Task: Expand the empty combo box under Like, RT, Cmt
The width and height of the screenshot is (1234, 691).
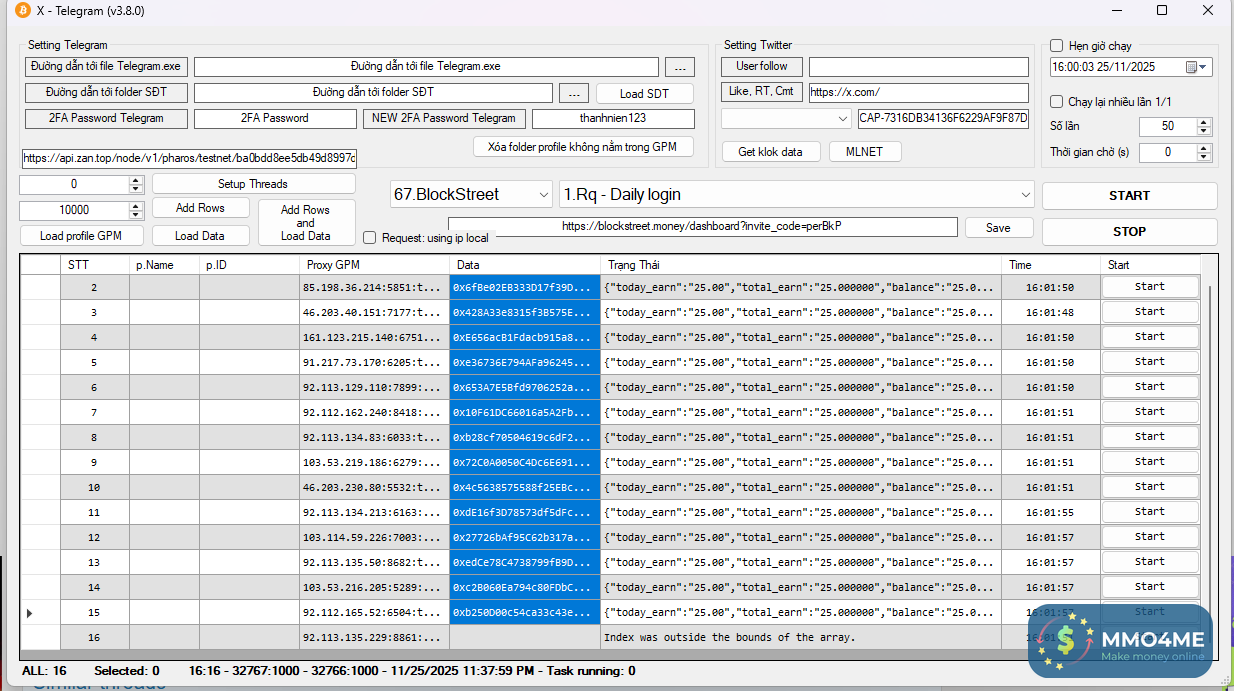Action: (x=842, y=118)
